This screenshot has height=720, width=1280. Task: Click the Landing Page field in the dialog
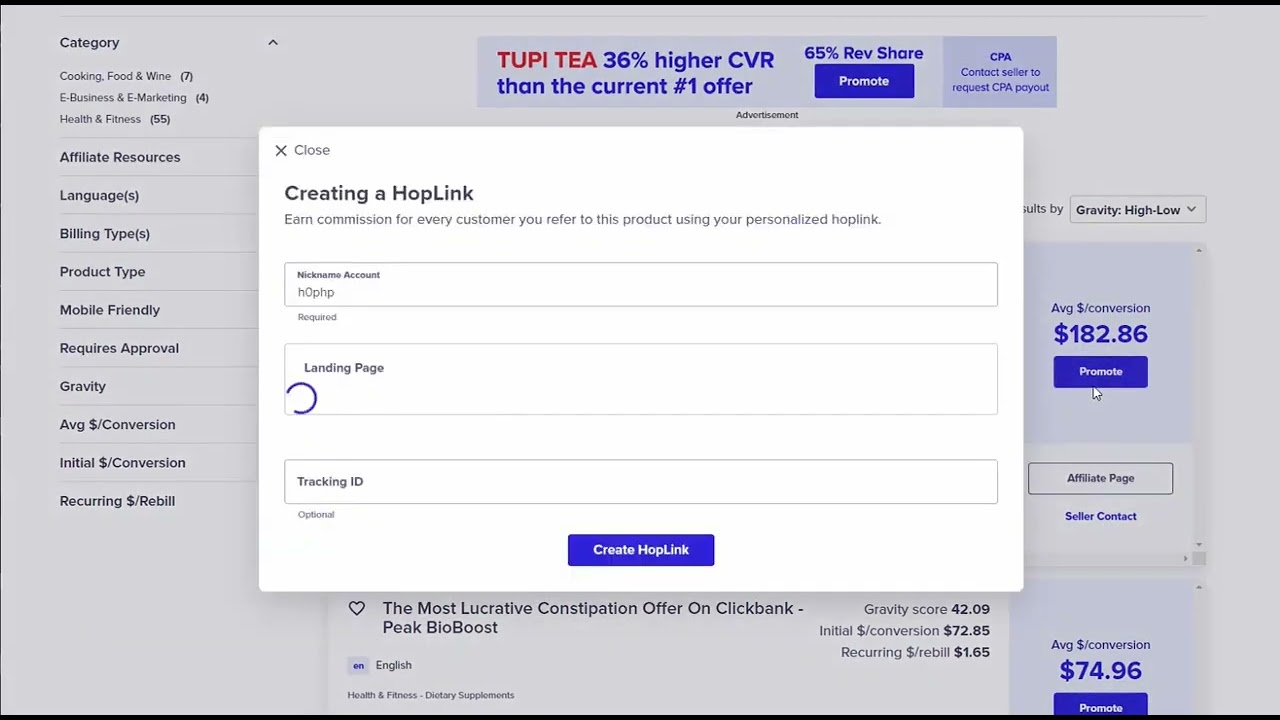point(641,379)
